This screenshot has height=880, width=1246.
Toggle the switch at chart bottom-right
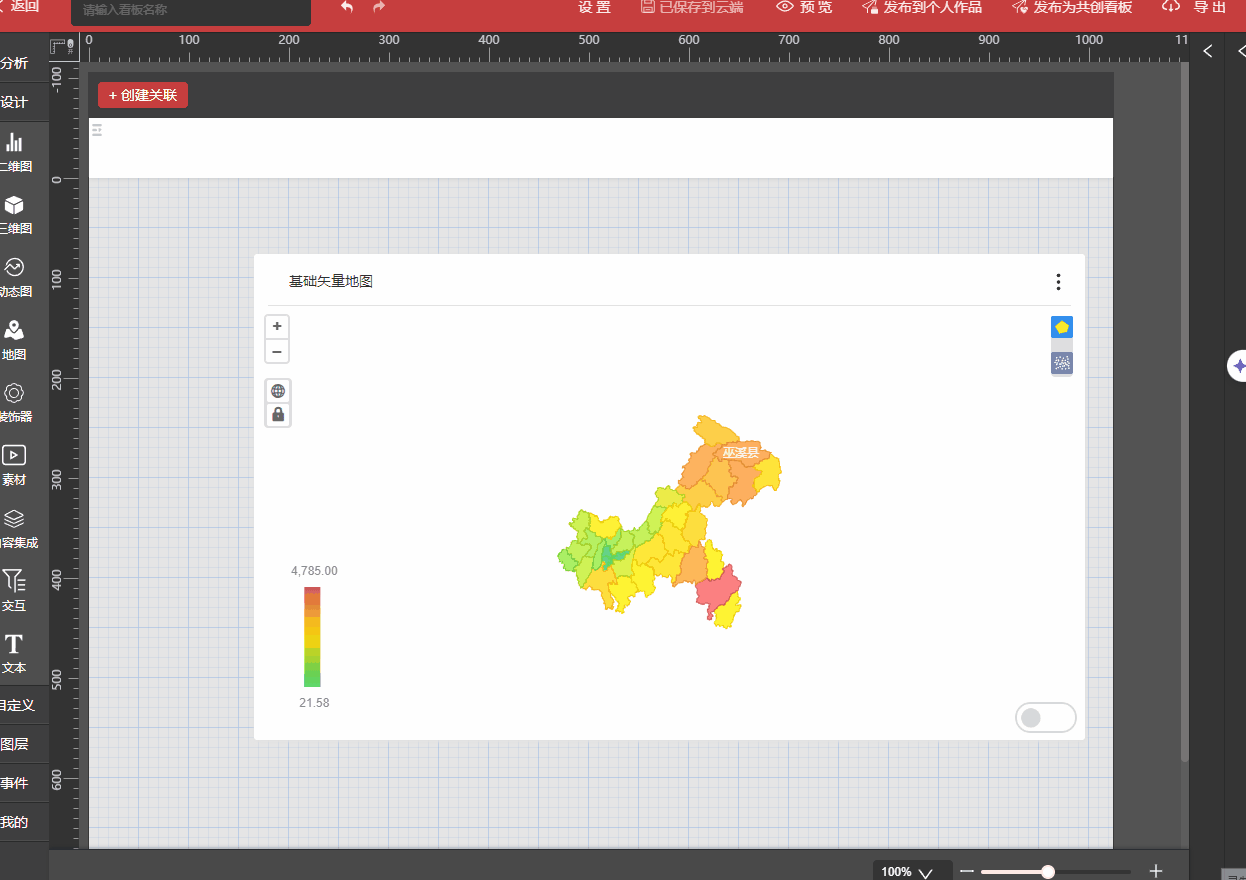click(x=1045, y=717)
